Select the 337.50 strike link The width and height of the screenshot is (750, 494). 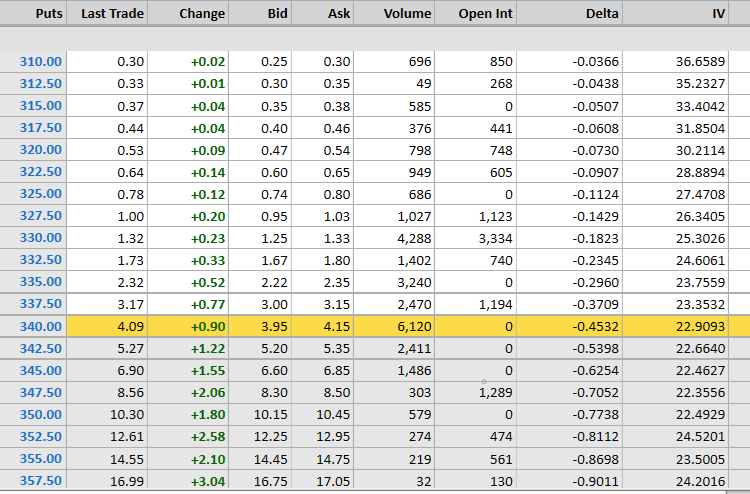[41, 304]
